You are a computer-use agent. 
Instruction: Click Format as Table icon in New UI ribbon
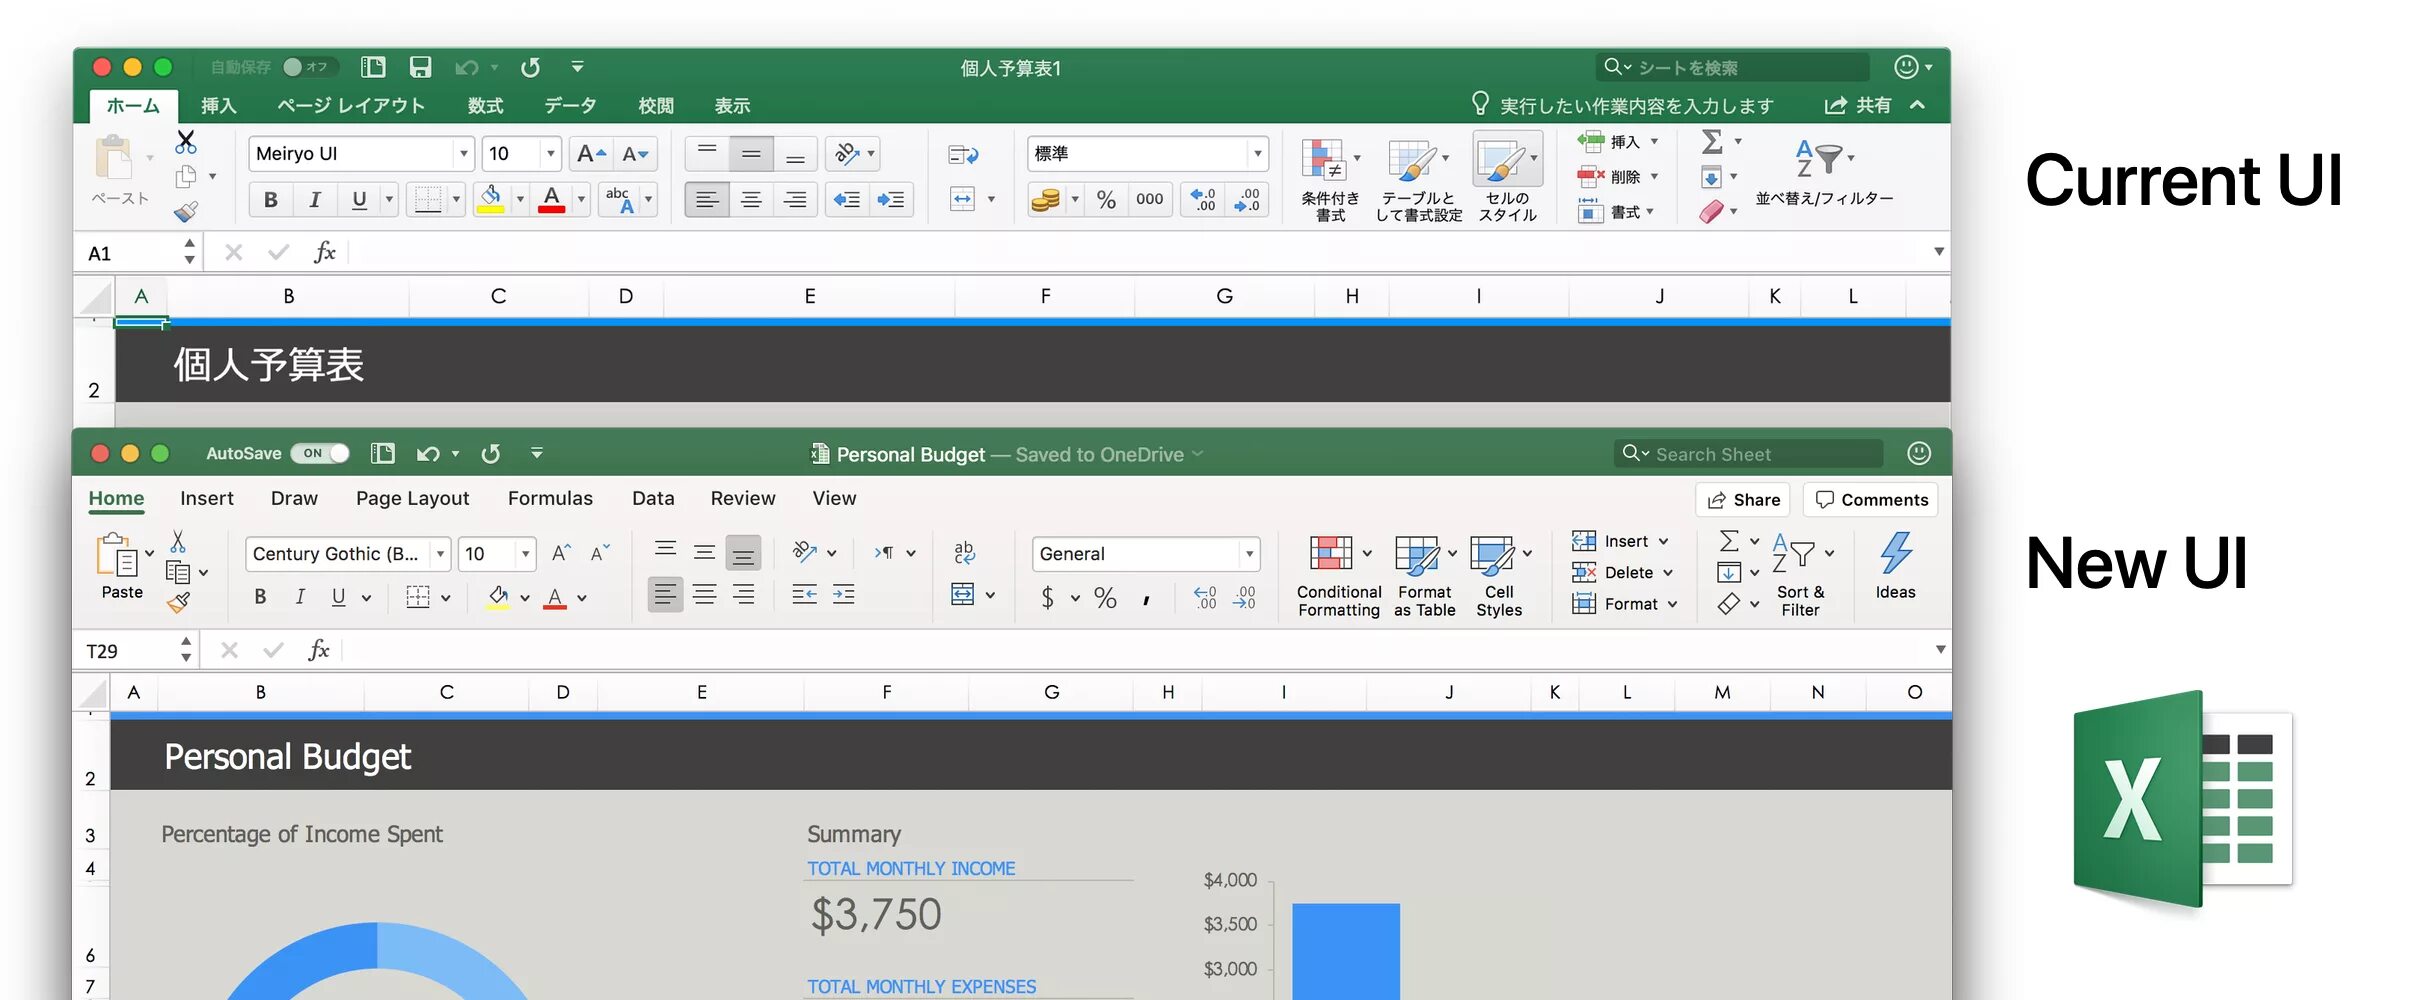tap(1417, 555)
